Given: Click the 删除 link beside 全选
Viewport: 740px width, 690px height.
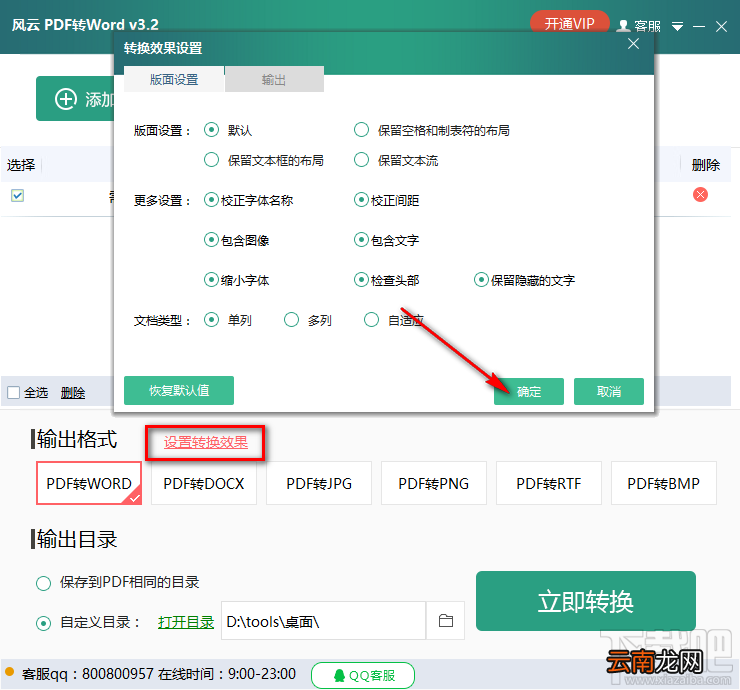Looking at the screenshot, I should [x=73, y=393].
